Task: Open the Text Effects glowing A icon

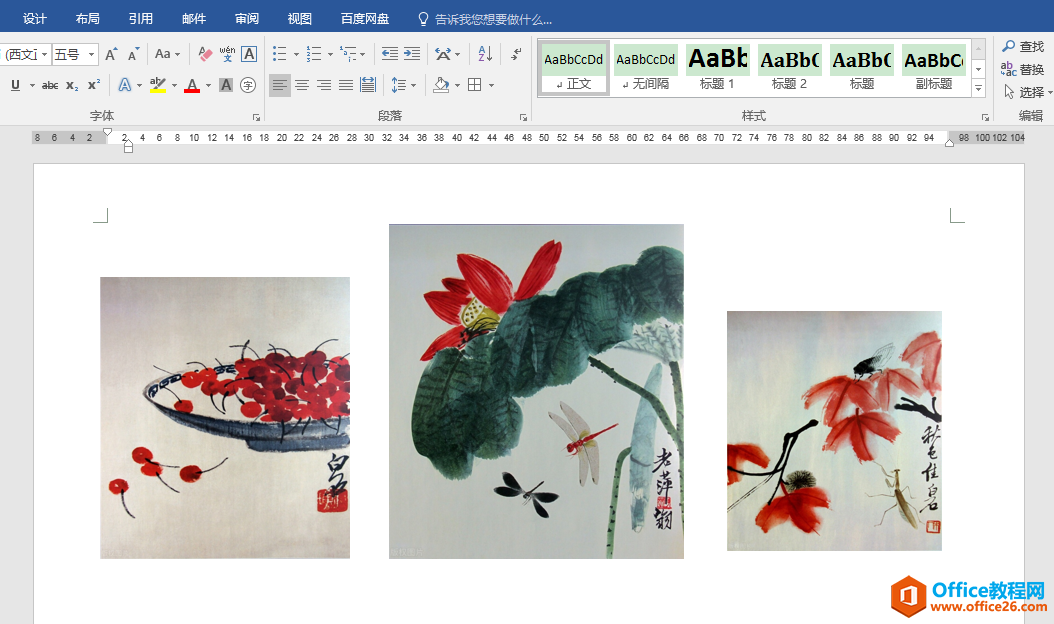Action: [125, 85]
